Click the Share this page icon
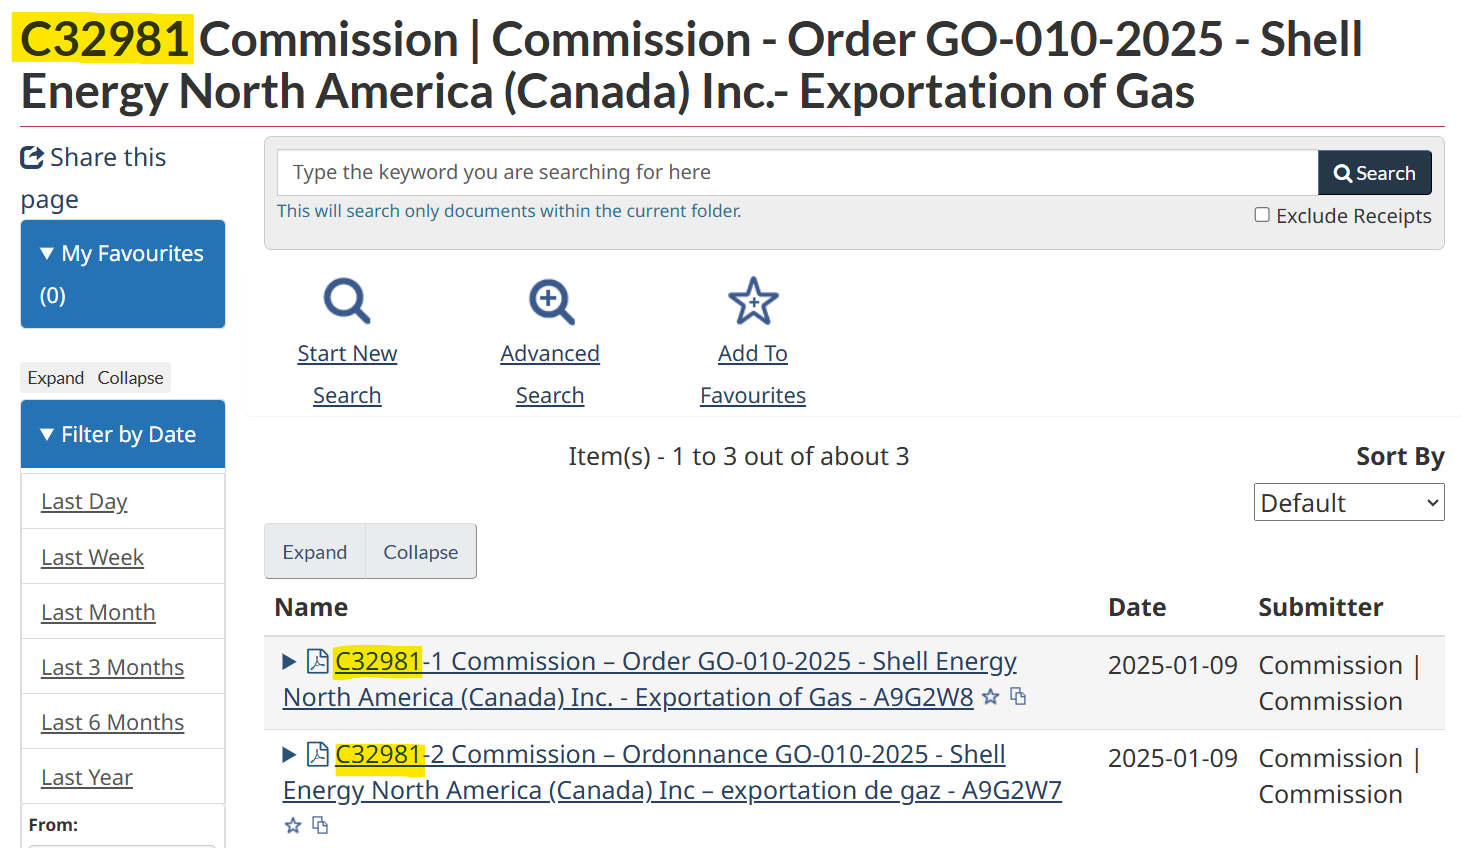 click(32, 157)
